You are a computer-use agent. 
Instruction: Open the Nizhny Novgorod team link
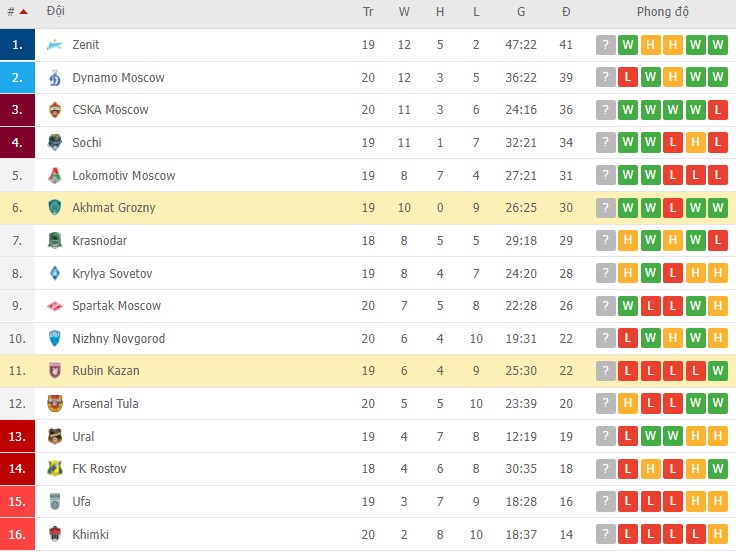(120, 339)
